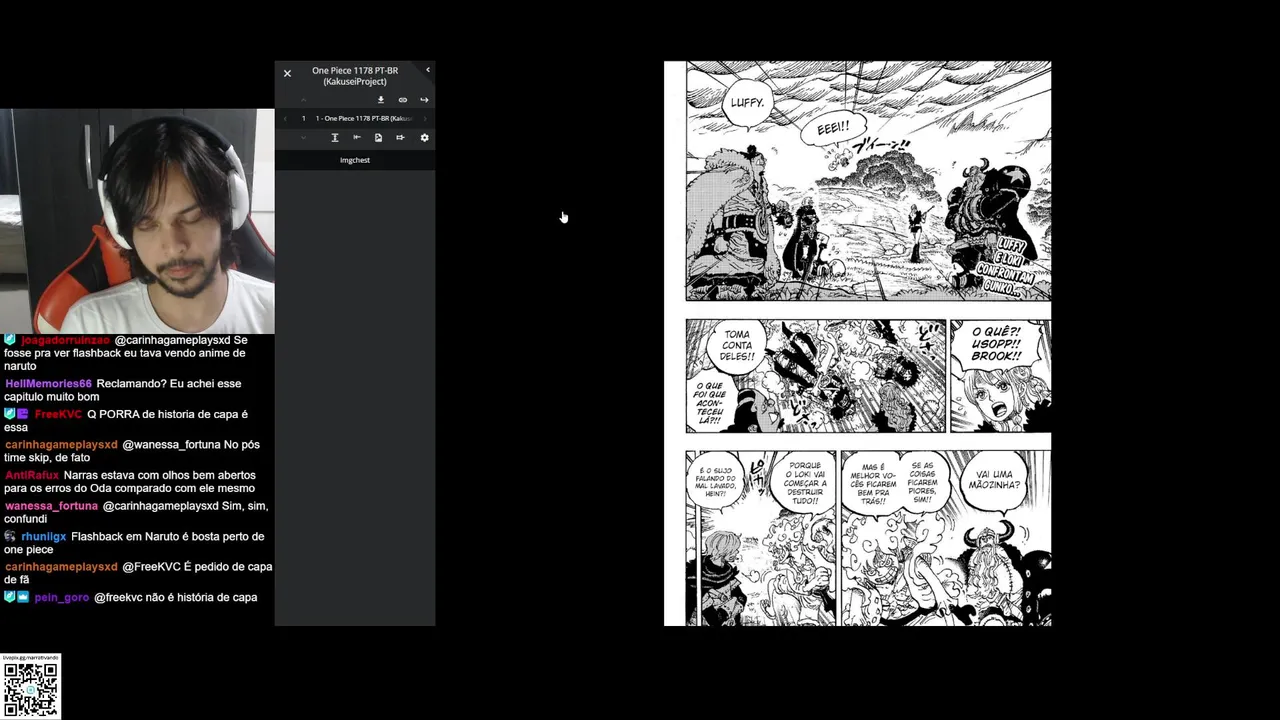Click the share arrow icon in the sidebar
This screenshot has height=720, width=1280.
pos(424,100)
